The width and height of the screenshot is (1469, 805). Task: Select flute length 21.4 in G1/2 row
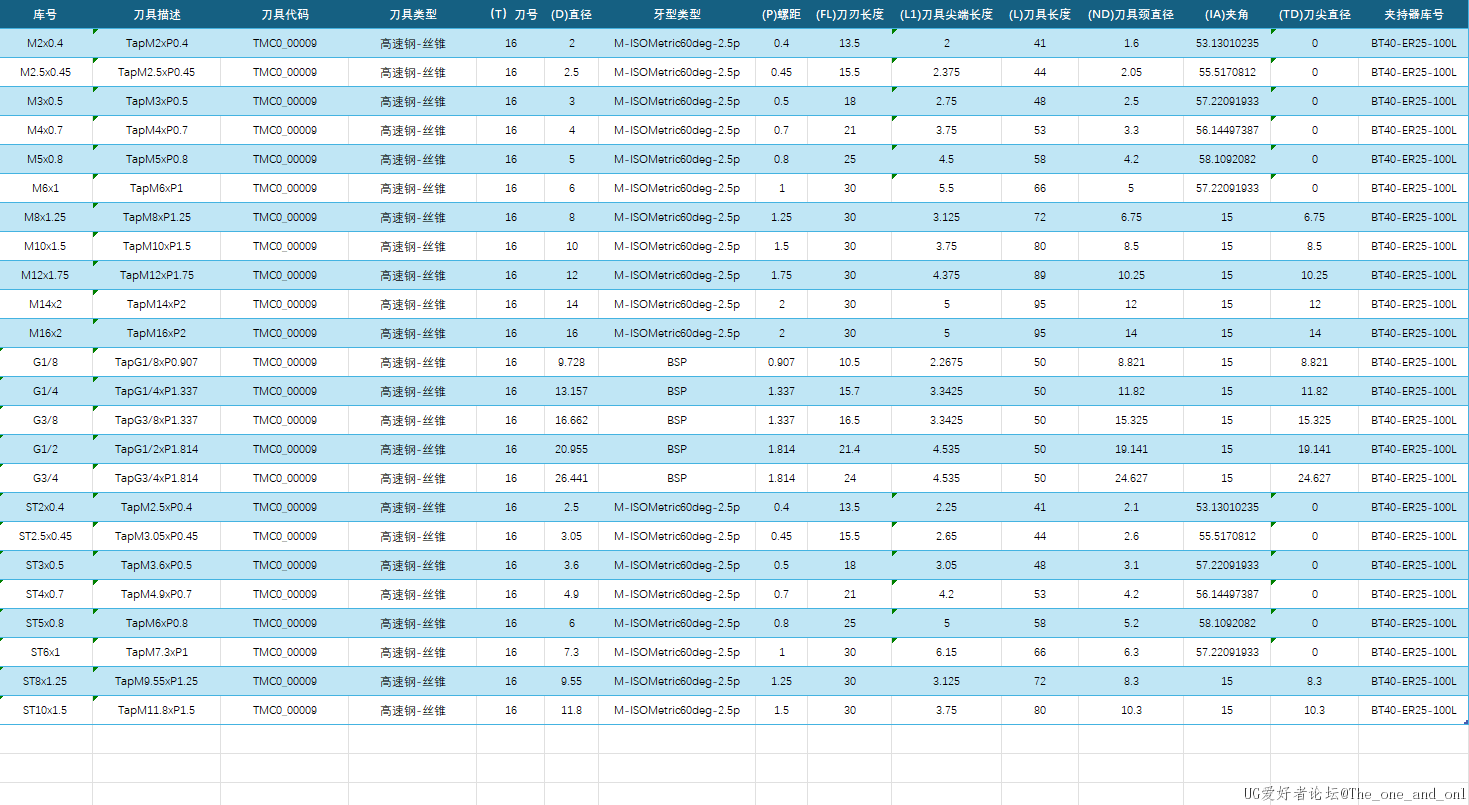[x=849, y=449]
